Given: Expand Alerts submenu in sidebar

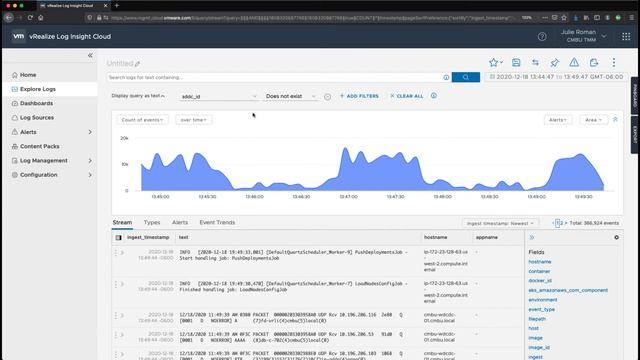Looking at the screenshot, I should click(x=90, y=132).
